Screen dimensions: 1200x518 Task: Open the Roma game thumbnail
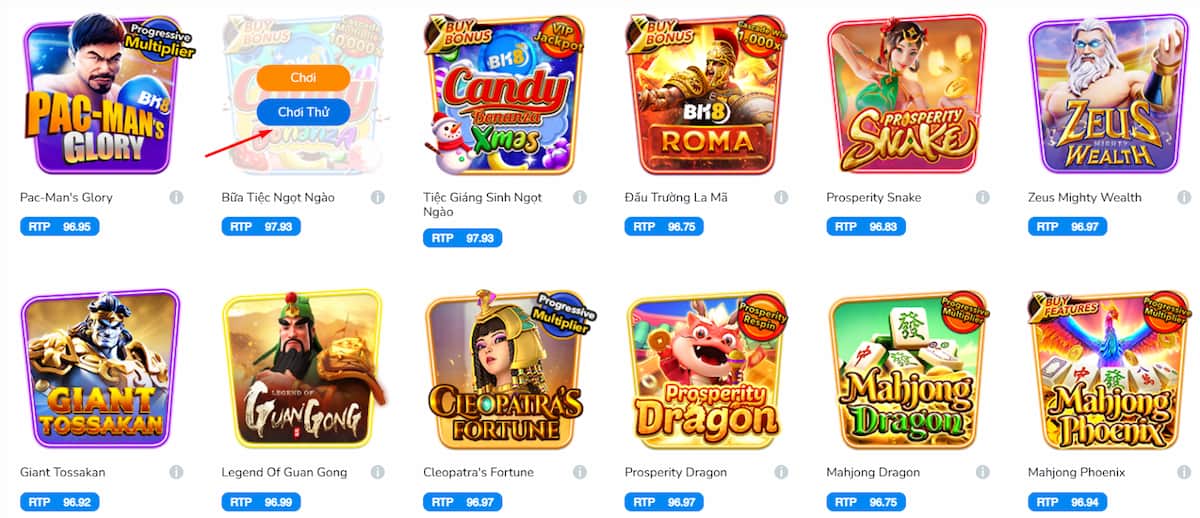(706, 95)
